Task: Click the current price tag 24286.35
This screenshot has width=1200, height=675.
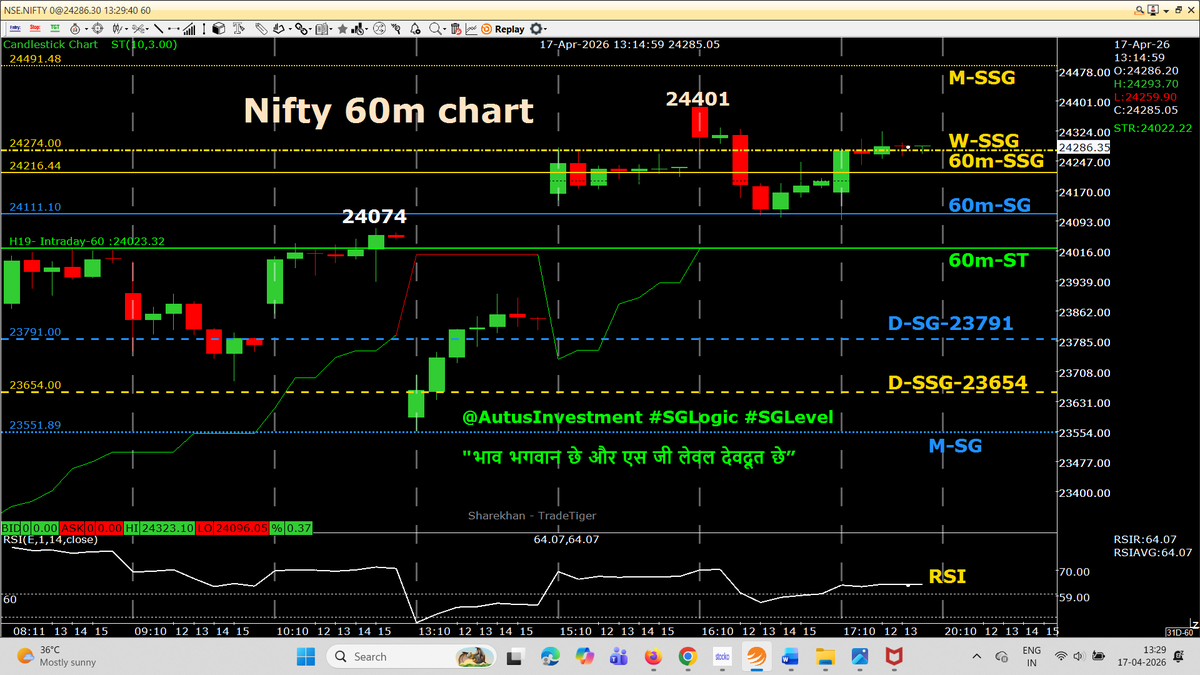Action: (1084, 147)
